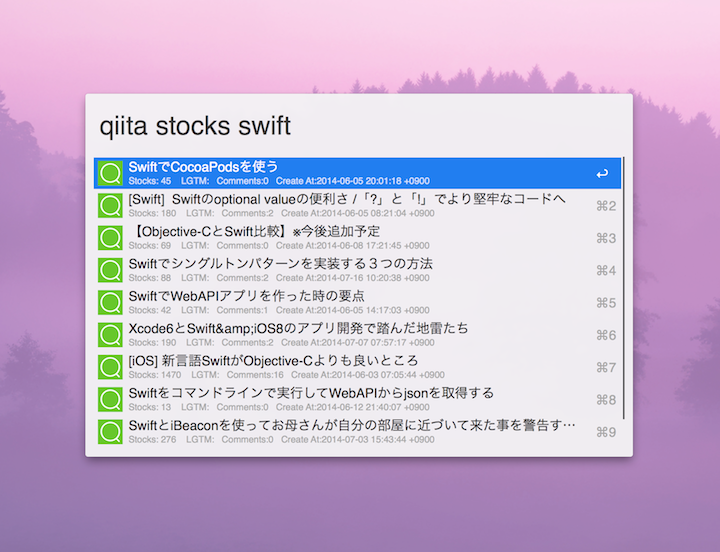Click the return arrow icon on the selected result
The height and width of the screenshot is (552, 720).
point(602,174)
